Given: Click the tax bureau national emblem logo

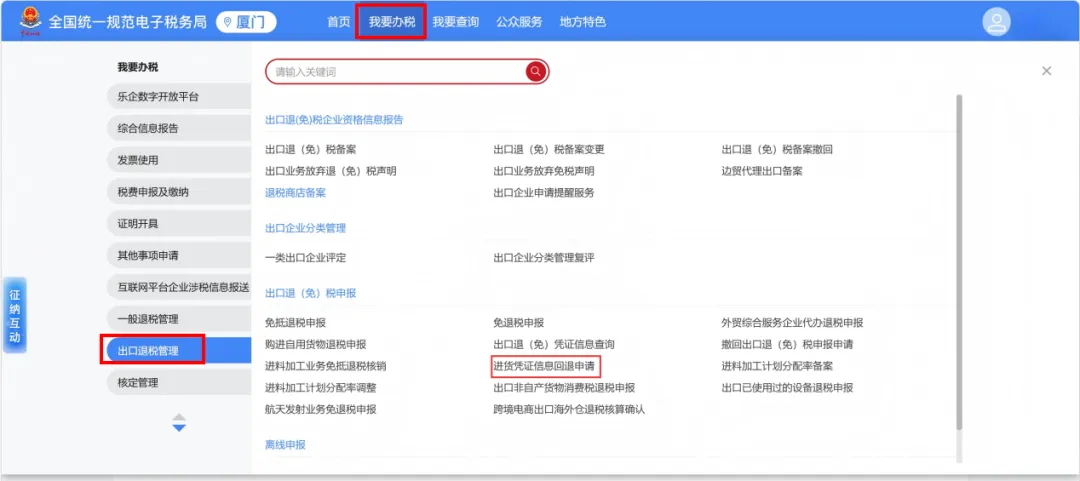Looking at the screenshot, I should [x=30, y=21].
